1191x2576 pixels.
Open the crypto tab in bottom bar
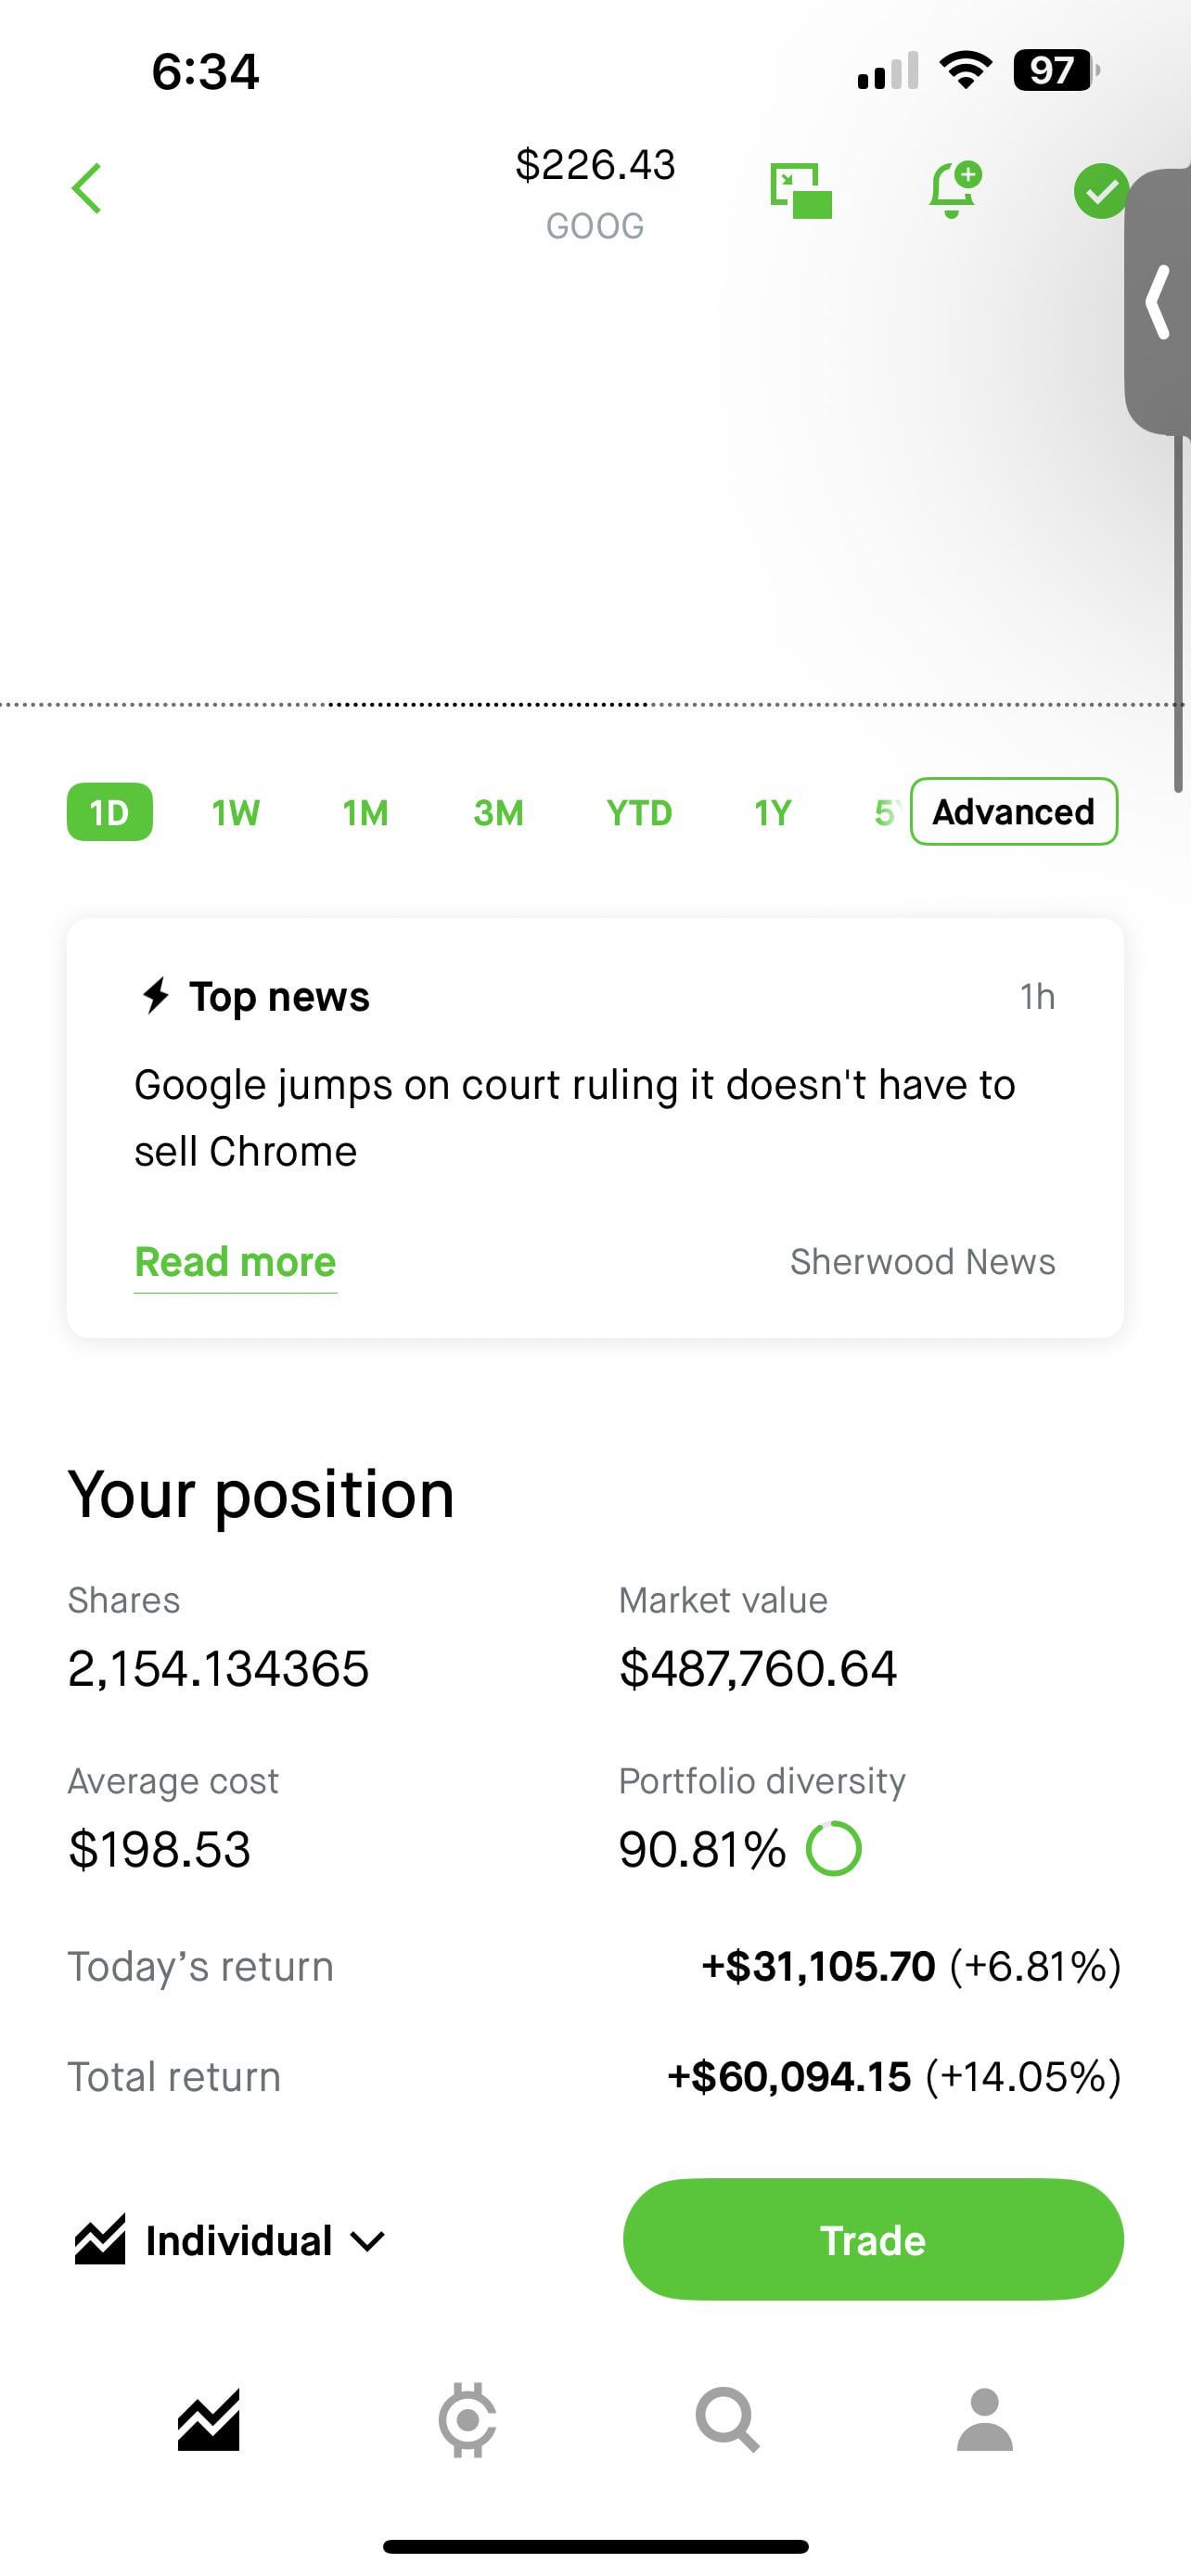467,2420
